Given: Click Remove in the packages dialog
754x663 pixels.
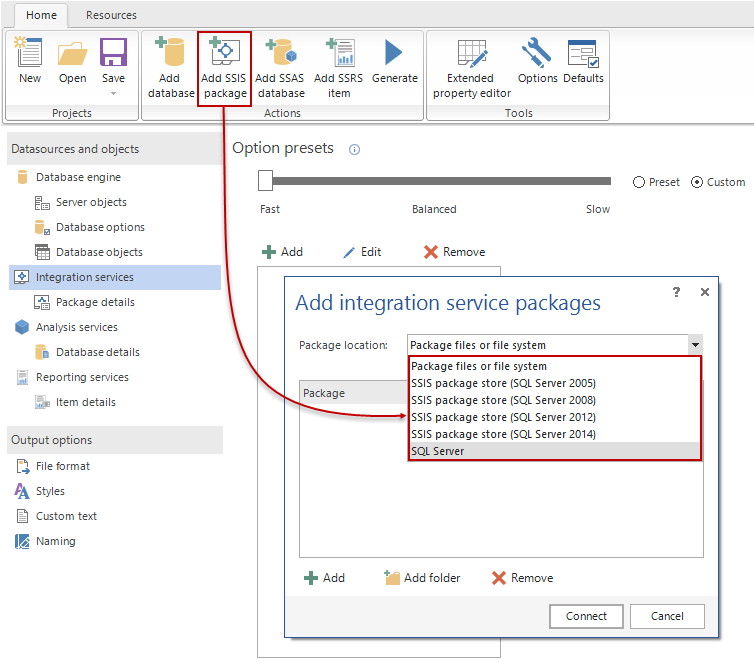Looking at the screenshot, I should click(522, 577).
